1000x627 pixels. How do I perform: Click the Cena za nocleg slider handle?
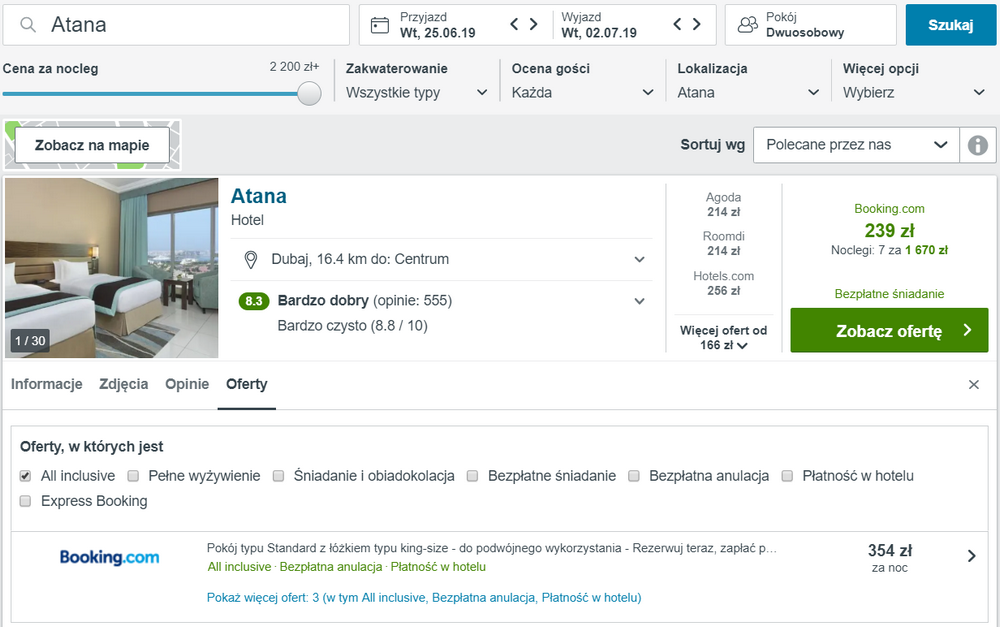pyautogui.click(x=309, y=94)
